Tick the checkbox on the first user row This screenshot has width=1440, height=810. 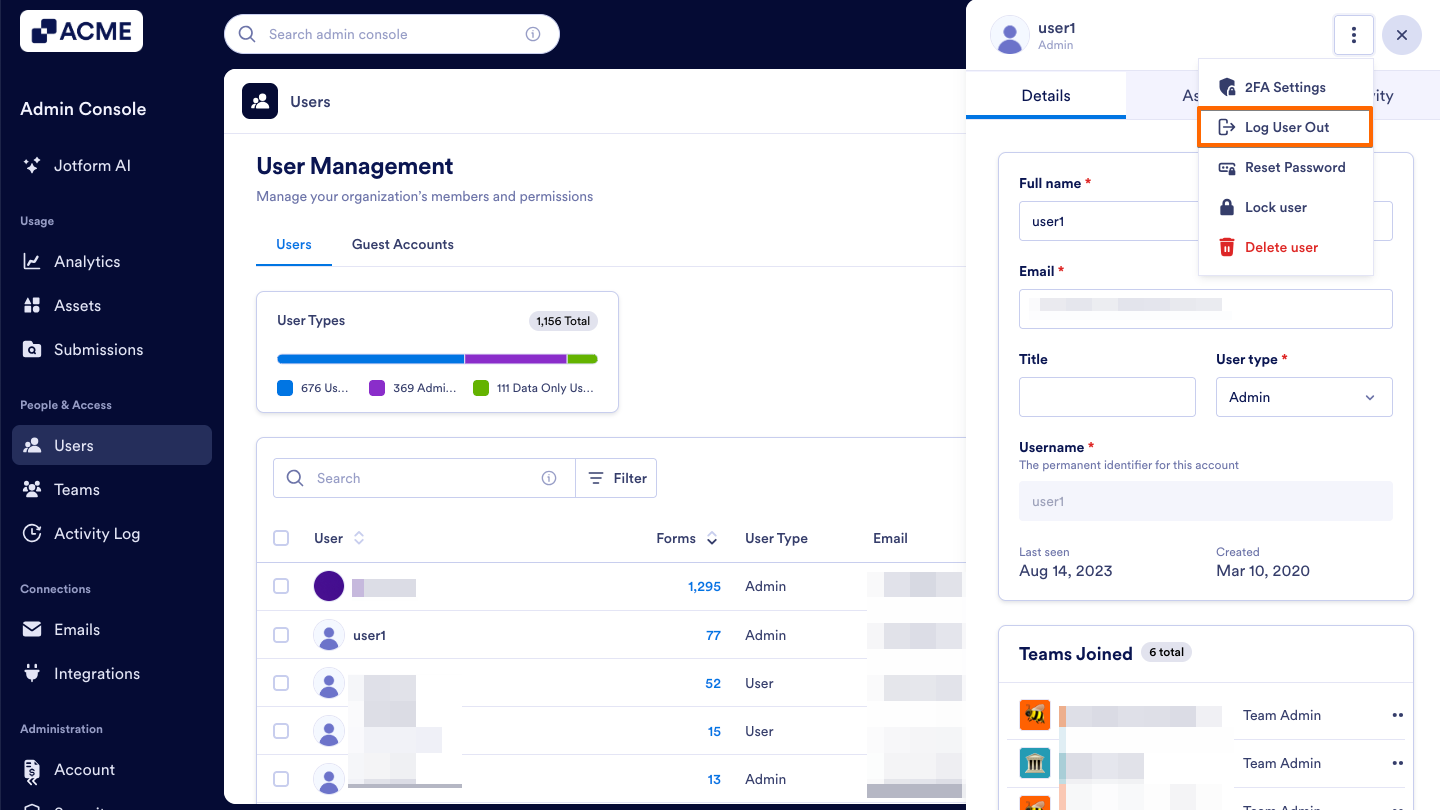pyautogui.click(x=281, y=586)
